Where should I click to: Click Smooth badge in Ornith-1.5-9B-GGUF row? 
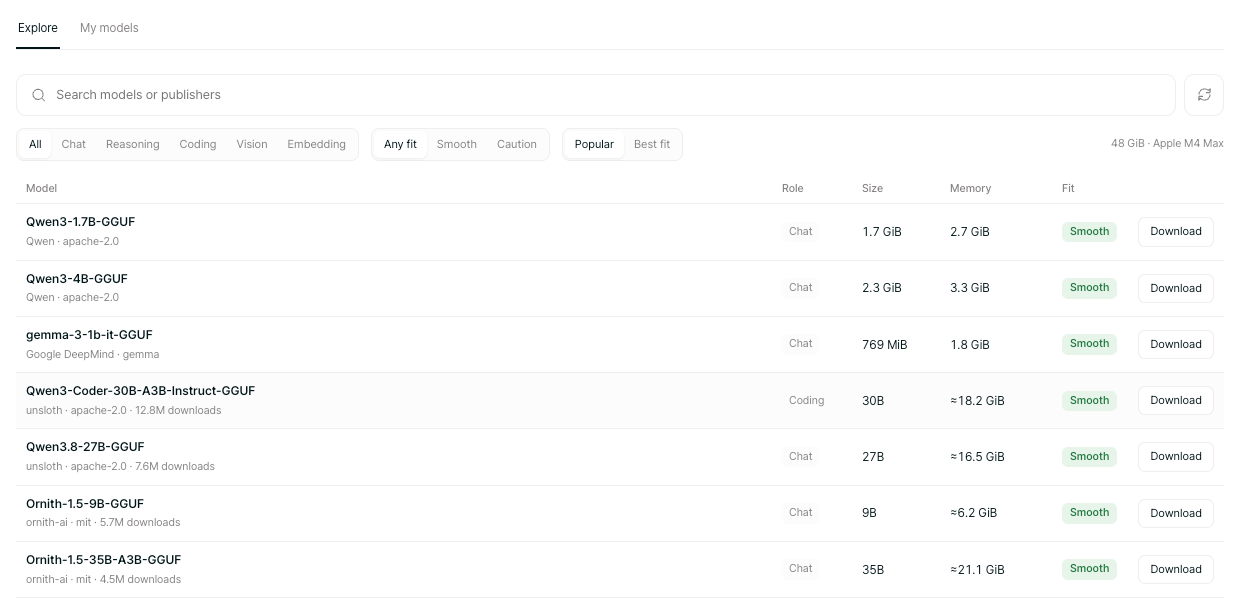(1089, 512)
